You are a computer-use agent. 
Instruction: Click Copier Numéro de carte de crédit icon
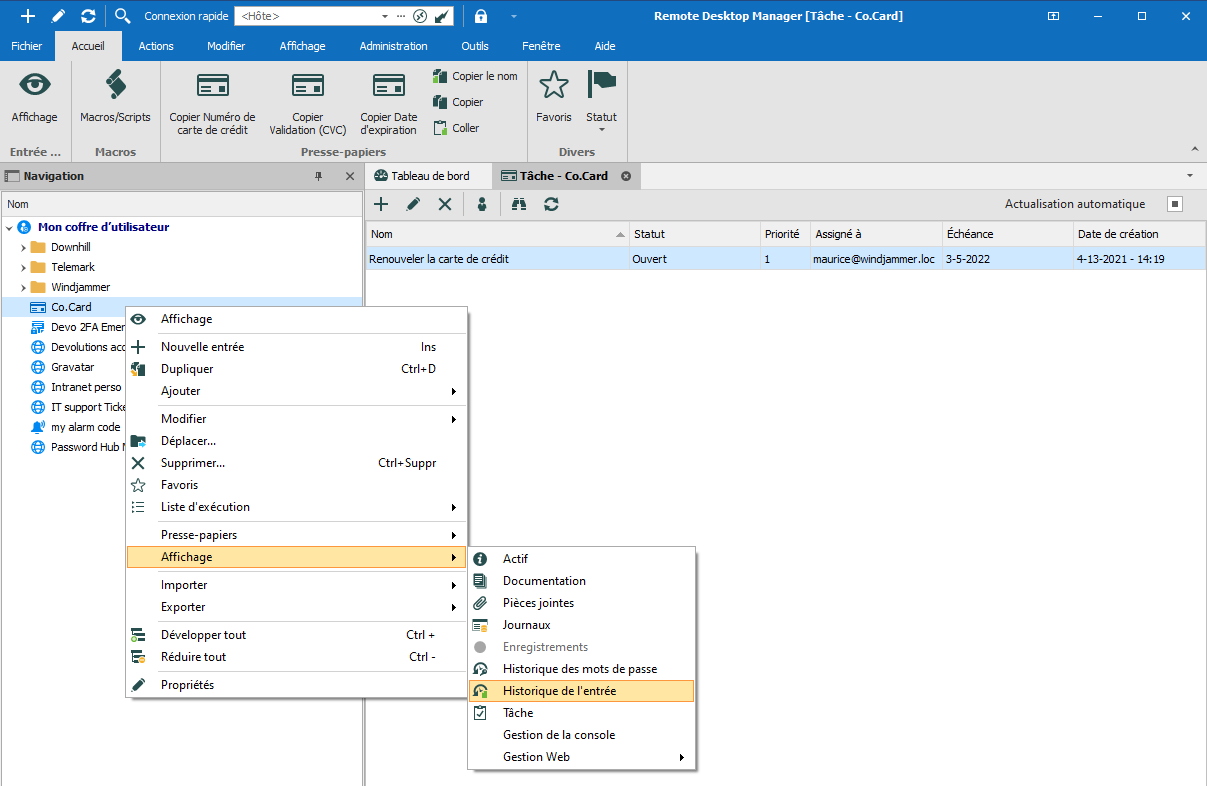[x=212, y=87]
